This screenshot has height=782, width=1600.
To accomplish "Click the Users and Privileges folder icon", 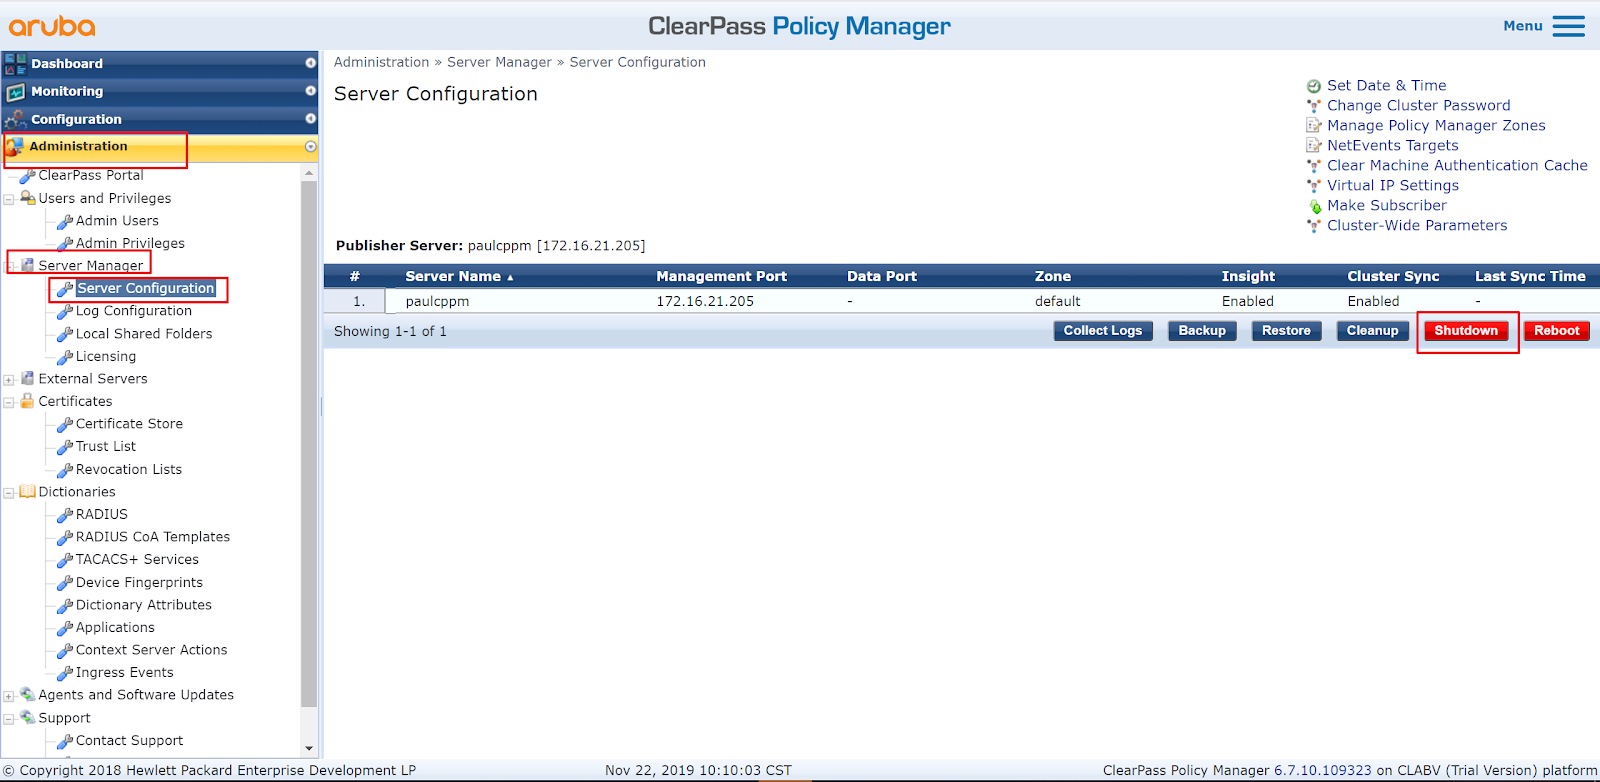I will [28, 198].
